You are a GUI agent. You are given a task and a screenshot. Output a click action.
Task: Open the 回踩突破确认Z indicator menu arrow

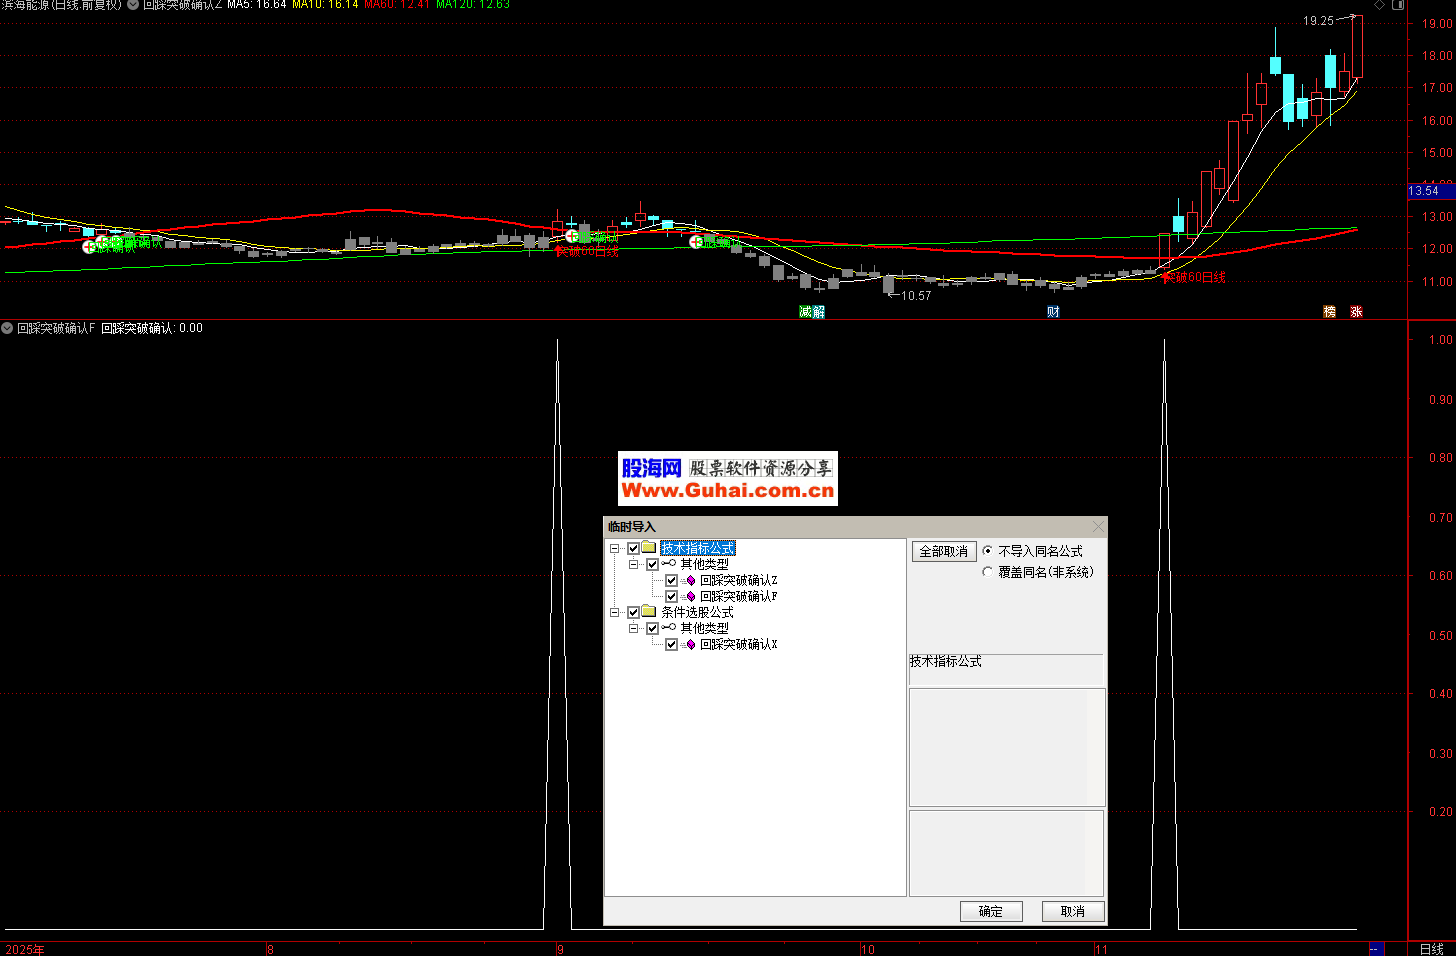[133, 5]
